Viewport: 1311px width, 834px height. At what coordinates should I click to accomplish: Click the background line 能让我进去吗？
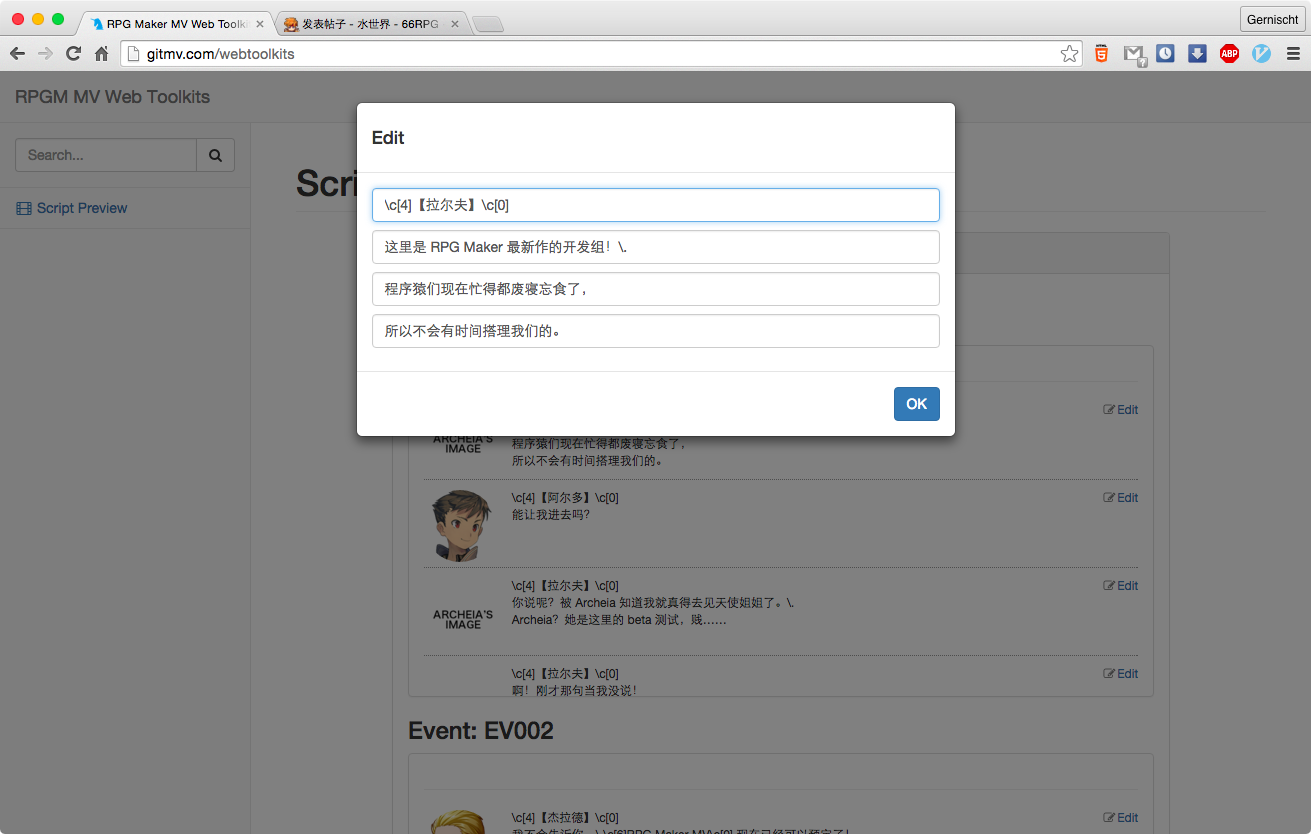point(551,515)
